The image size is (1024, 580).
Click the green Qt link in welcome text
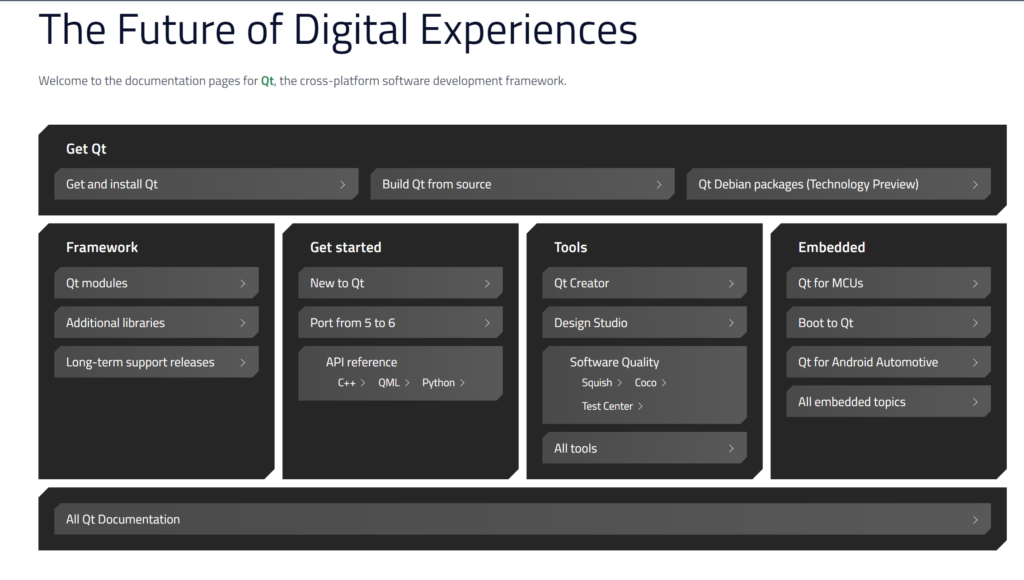(x=267, y=81)
